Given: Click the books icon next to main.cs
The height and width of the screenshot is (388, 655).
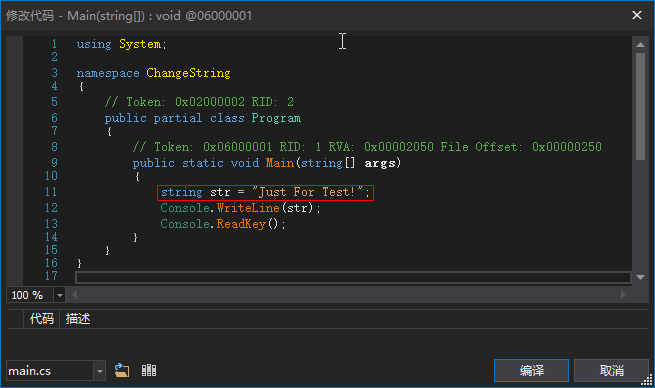Looking at the screenshot, I should (x=149, y=370).
